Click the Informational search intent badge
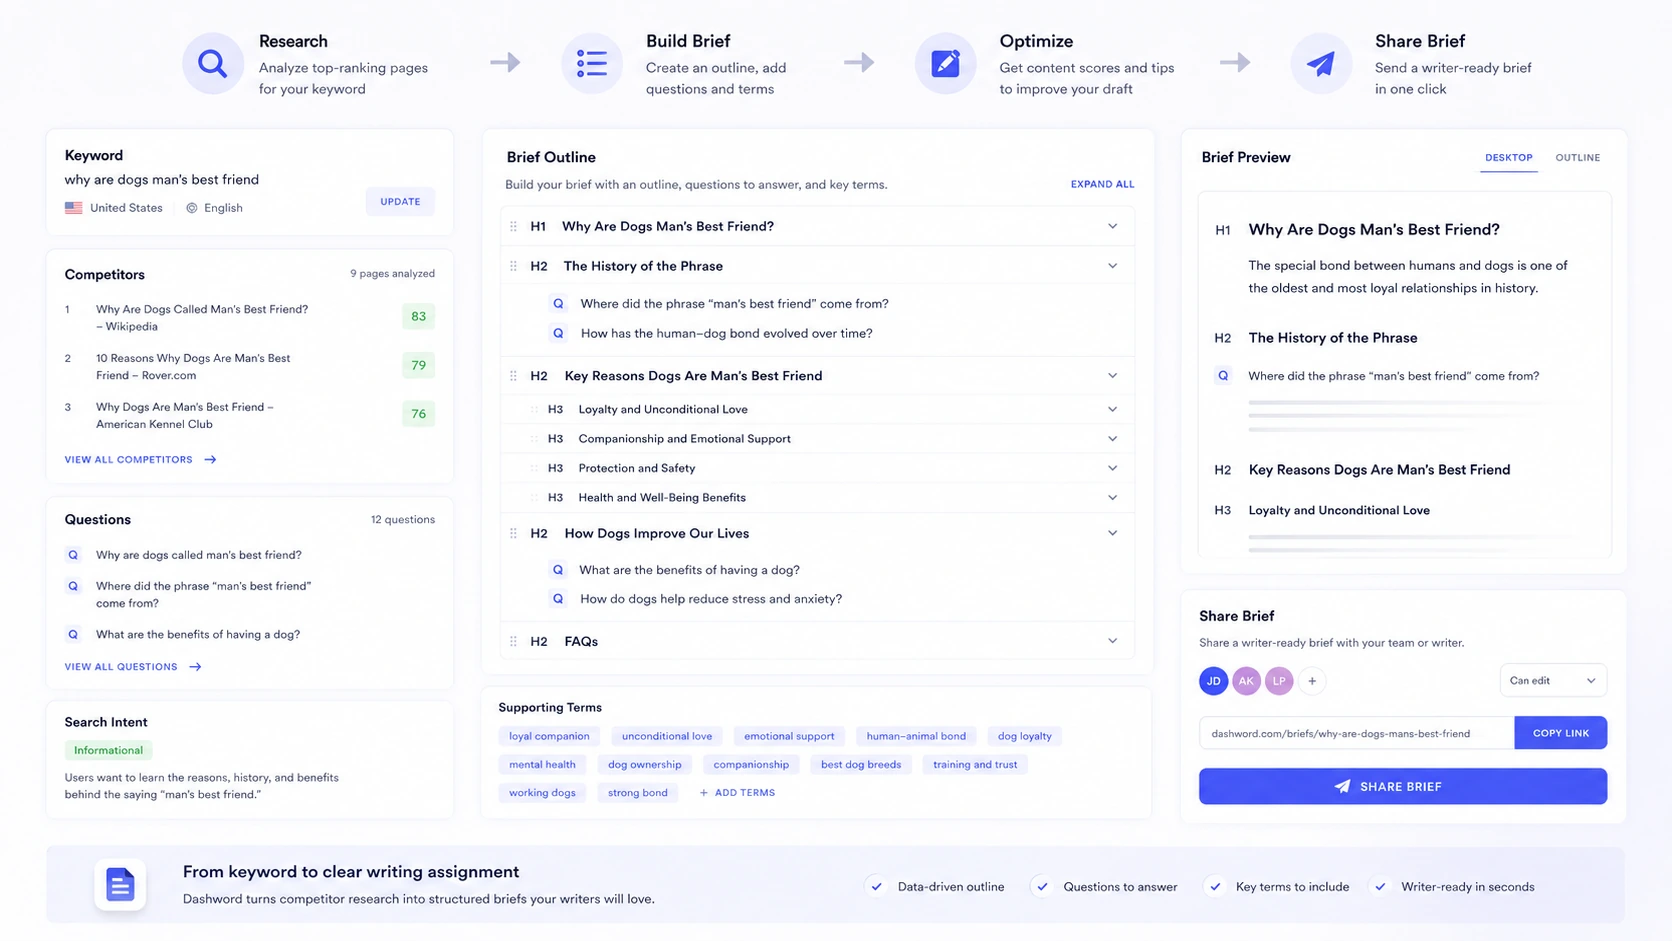The height and width of the screenshot is (941, 1672). (x=108, y=750)
